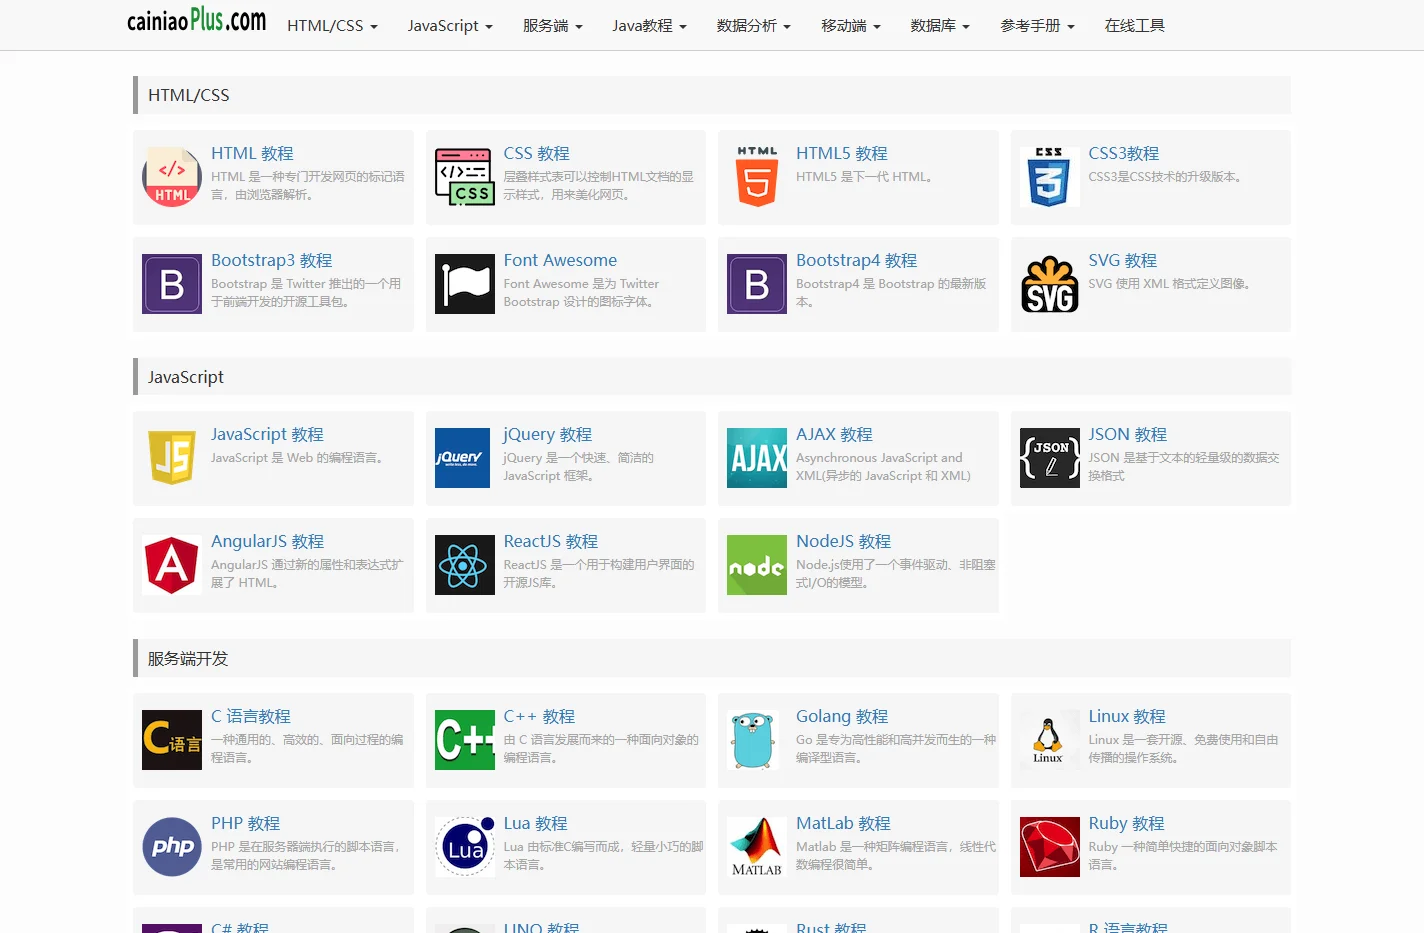Image resolution: width=1424 pixels, height=933 pixels.
Task: Click the JSON logo icon
Action: click(1050, 458)
